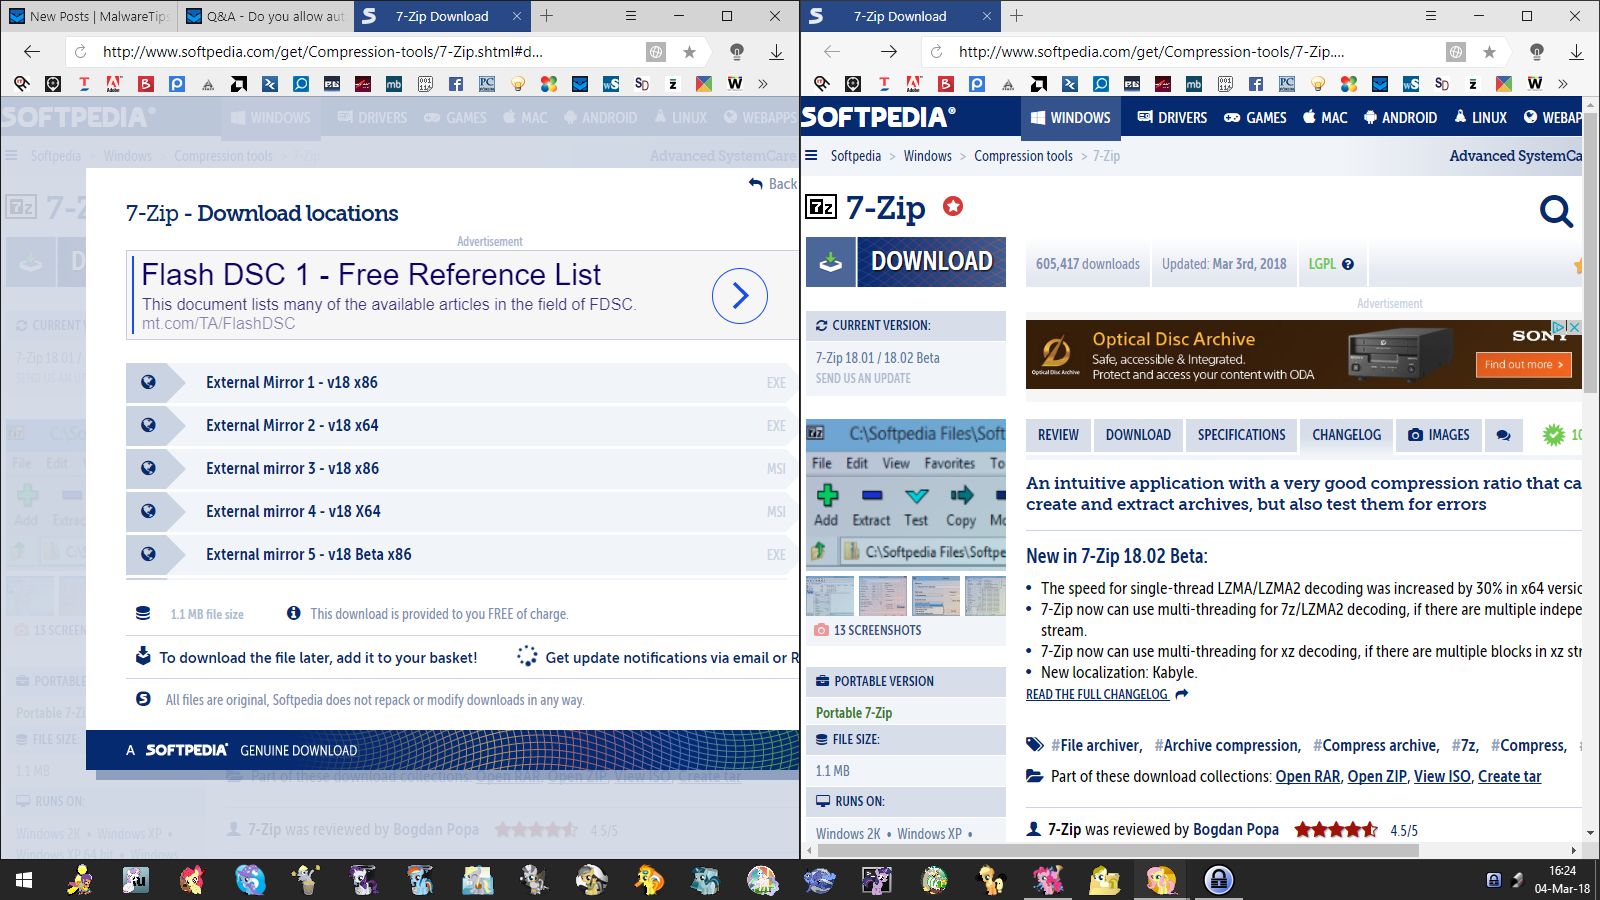Open downloads from the left window's toolbar
Image resolution: width=1600 pixels, height=900 pixels.
pos(776,52)
